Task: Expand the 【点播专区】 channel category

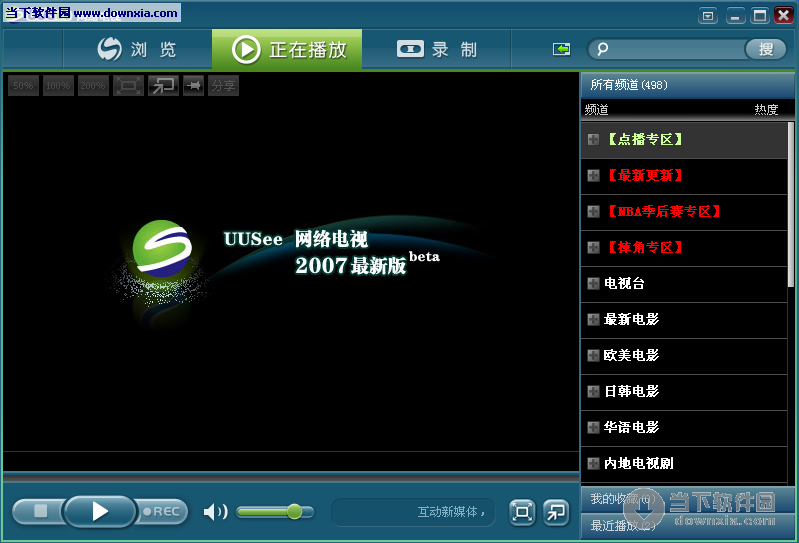Action: point(593,140)
